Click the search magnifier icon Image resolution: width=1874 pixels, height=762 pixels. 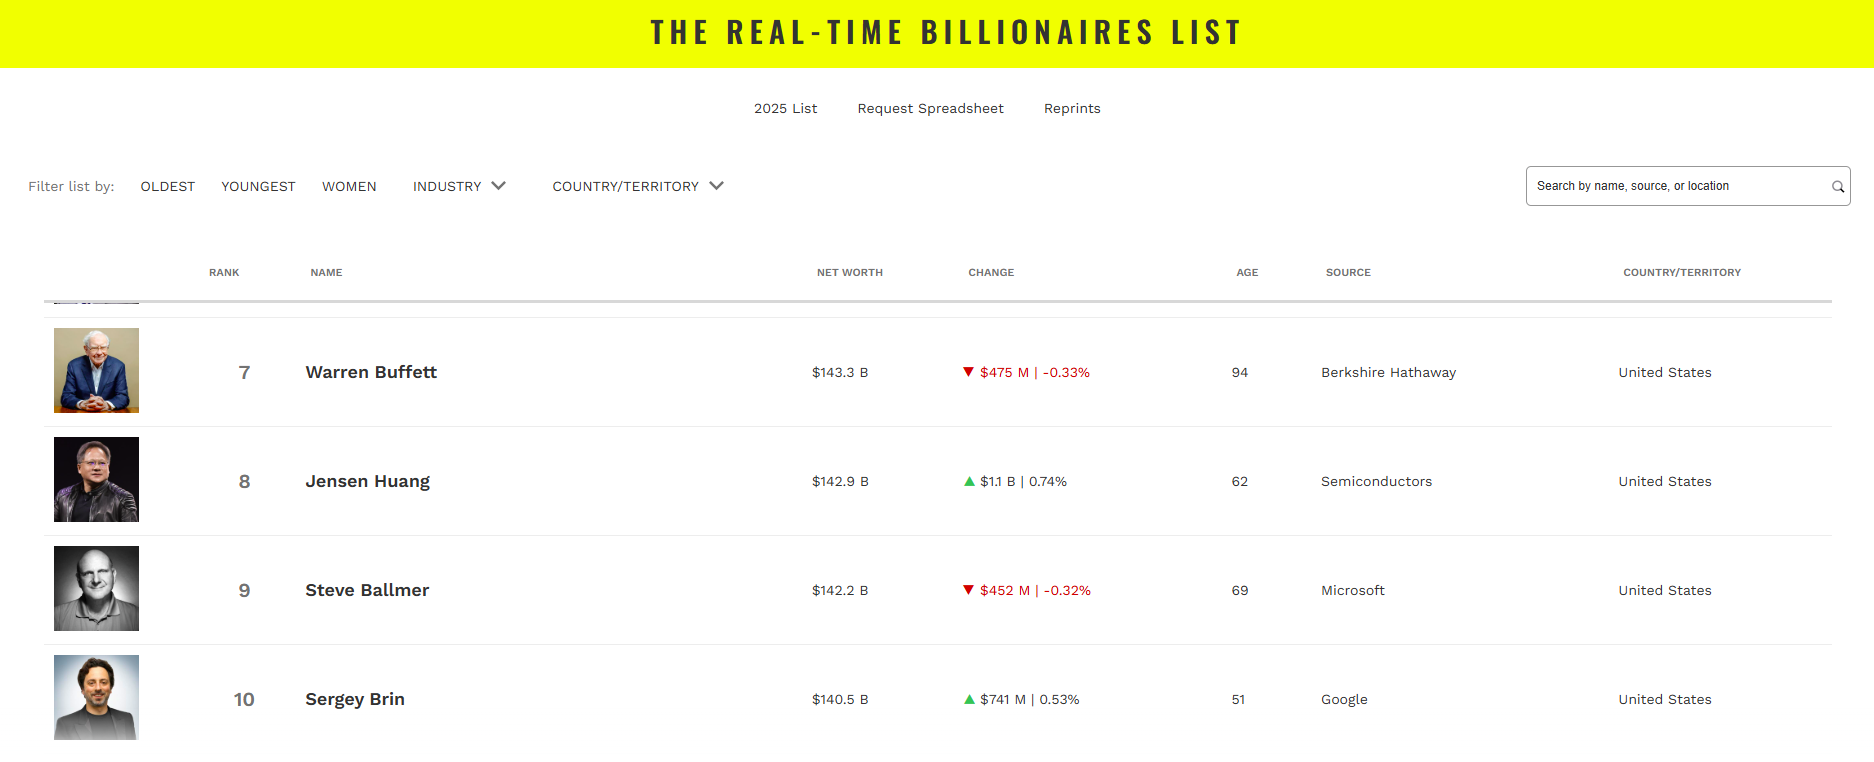1837,187
